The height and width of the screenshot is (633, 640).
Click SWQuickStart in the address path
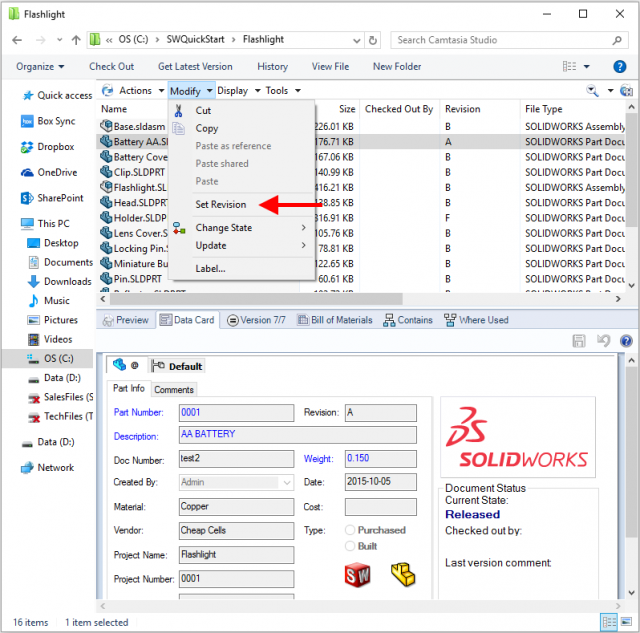(x=196, y=40)
